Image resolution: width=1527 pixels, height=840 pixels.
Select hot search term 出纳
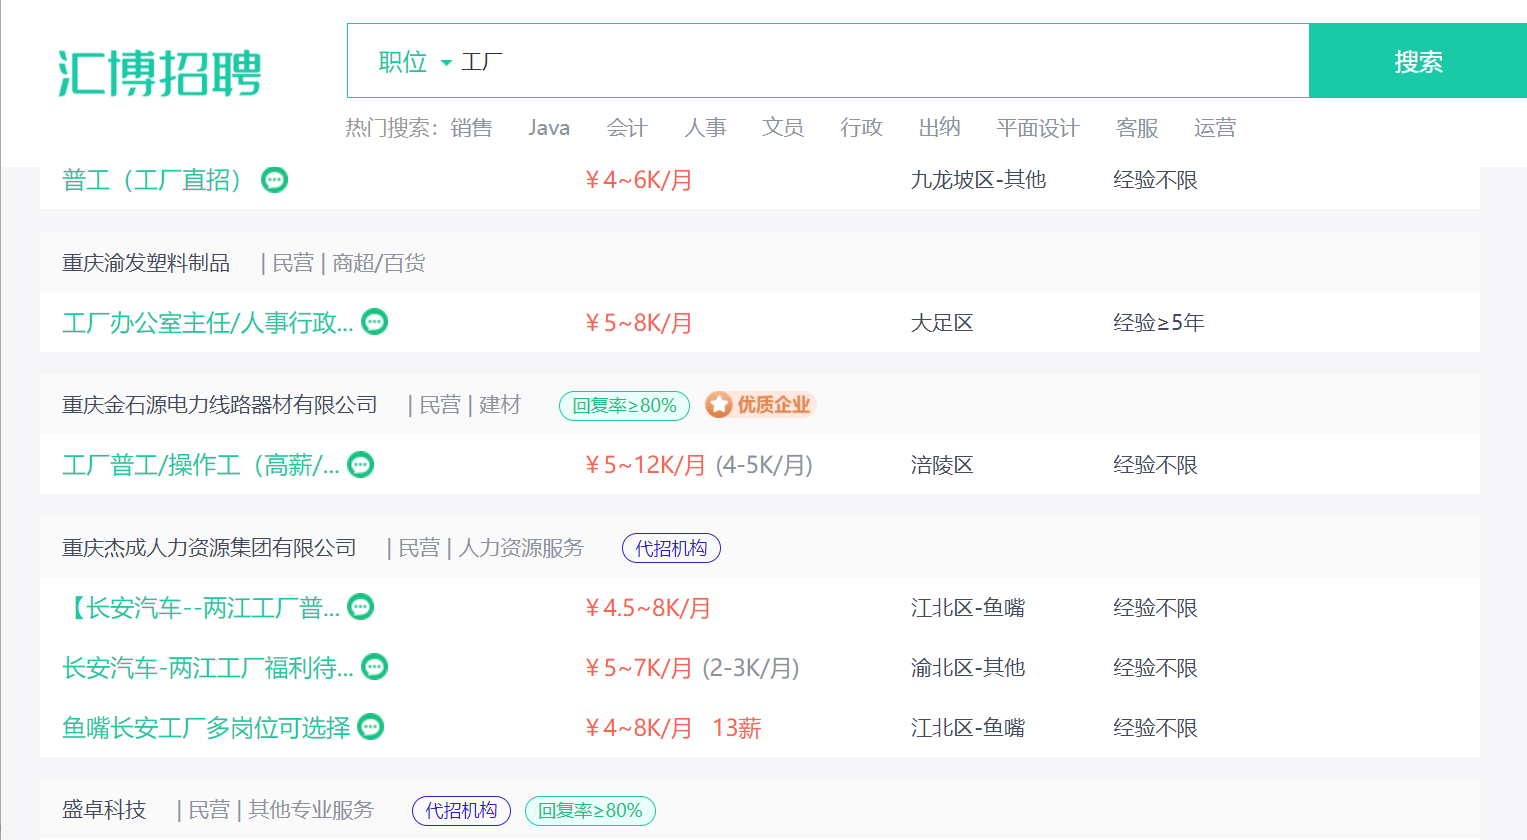click(x=939, y=128)
